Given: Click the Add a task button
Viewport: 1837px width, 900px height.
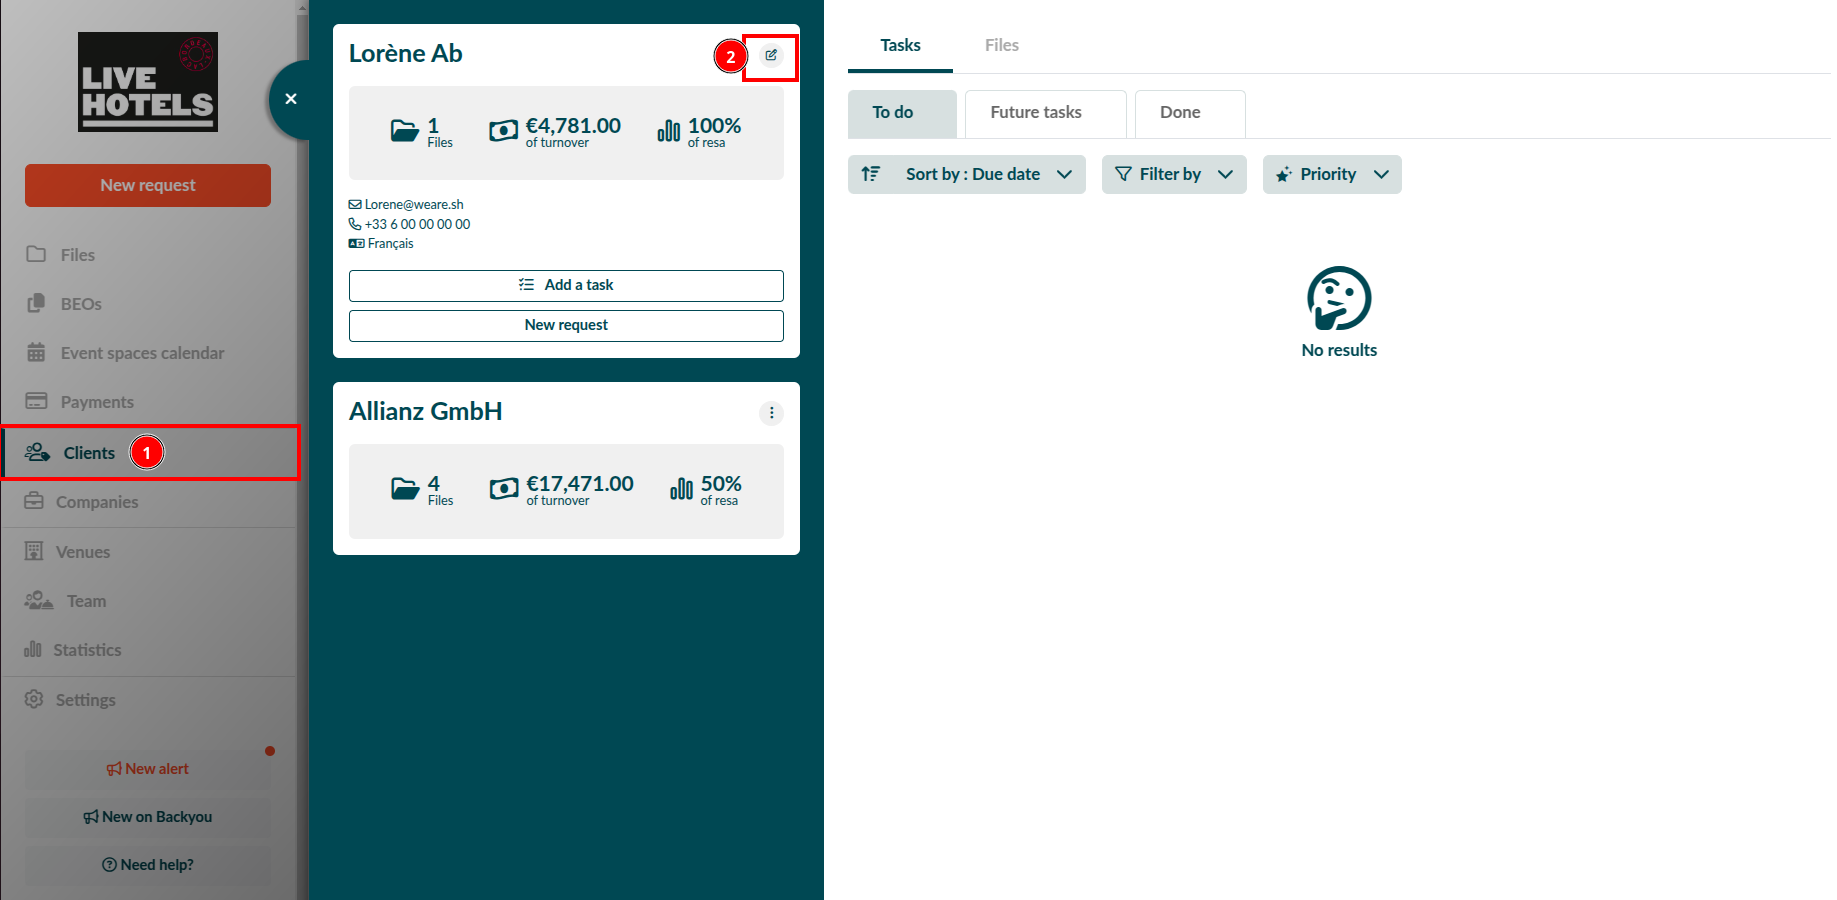Looking at the screenshot, I should [566, 285].
